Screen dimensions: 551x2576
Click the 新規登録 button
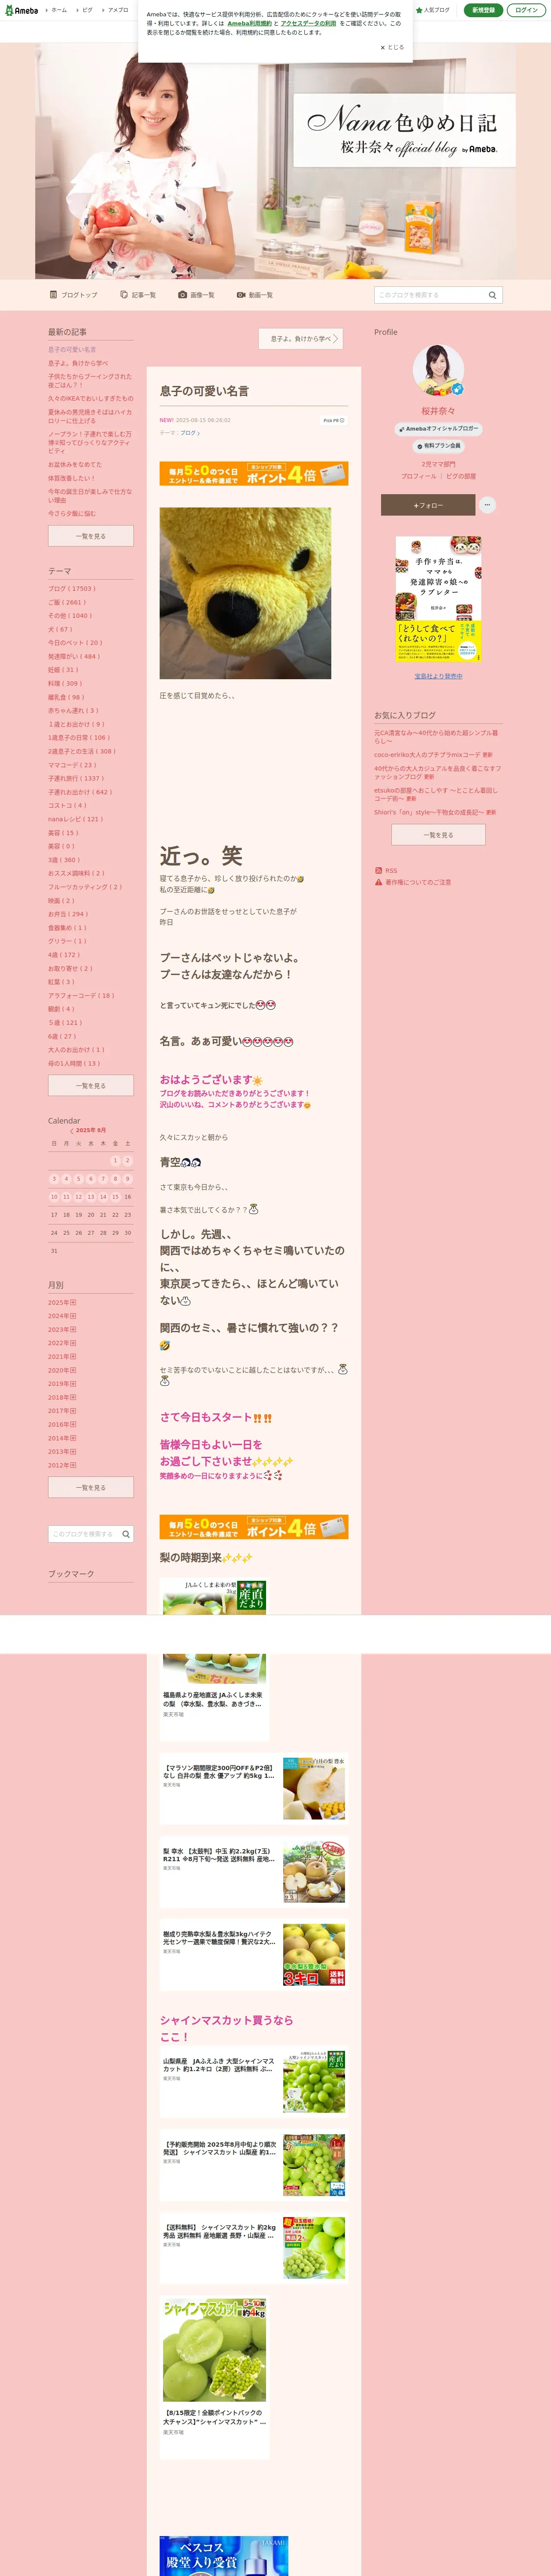pos(483,10)
